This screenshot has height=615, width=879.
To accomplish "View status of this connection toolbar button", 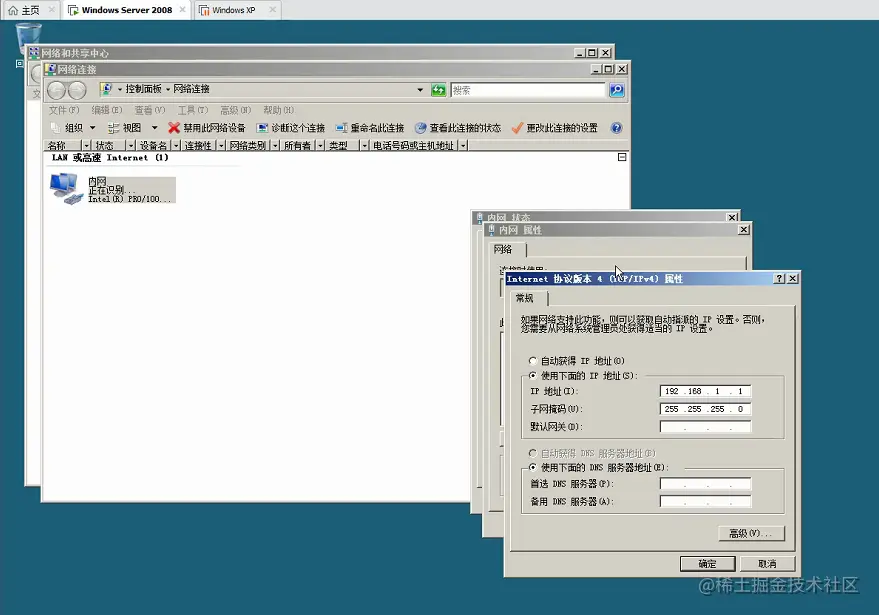I will [458, 128].
